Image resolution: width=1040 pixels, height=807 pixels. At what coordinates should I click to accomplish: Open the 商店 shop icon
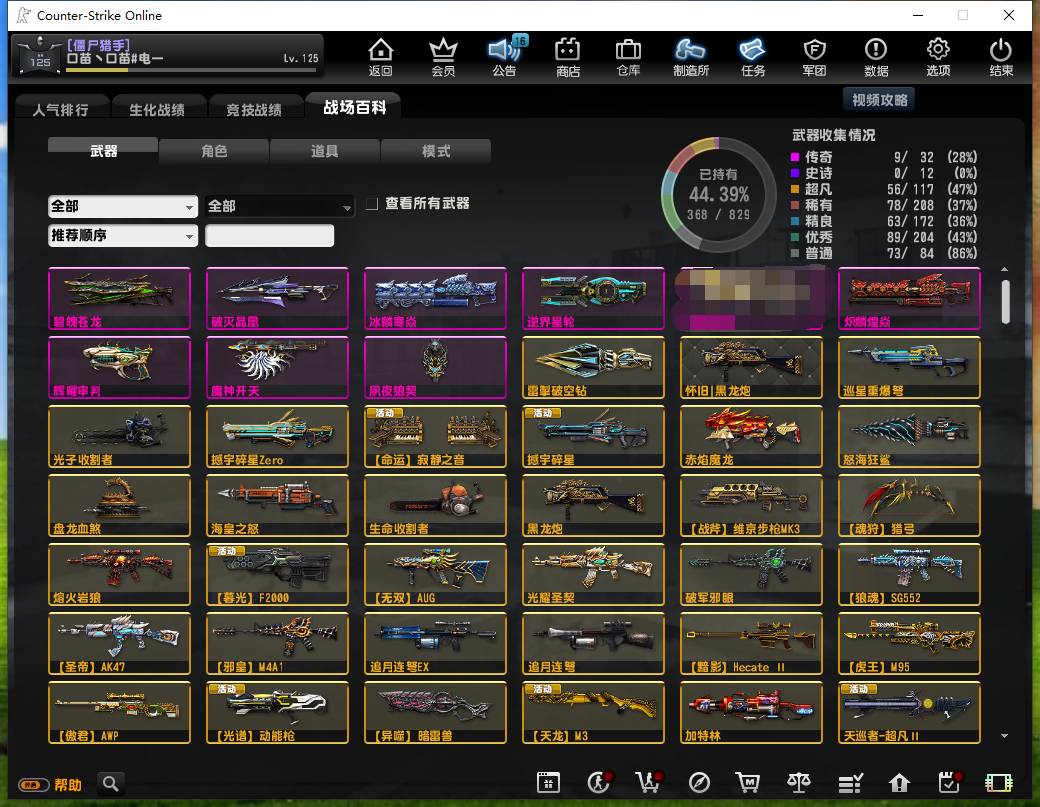(x=568, y=56)
